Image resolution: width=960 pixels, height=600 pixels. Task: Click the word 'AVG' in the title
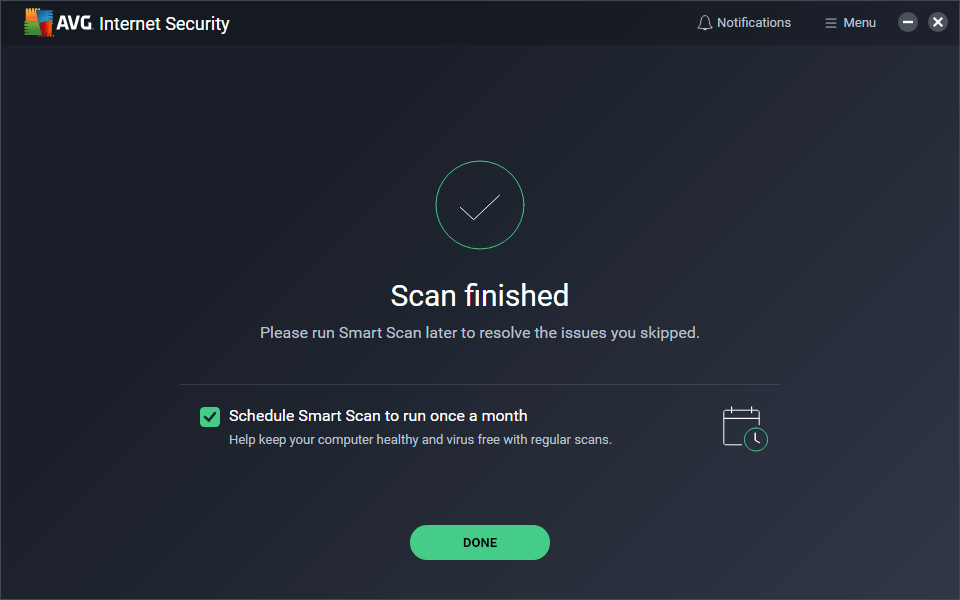tap(76, 24)
